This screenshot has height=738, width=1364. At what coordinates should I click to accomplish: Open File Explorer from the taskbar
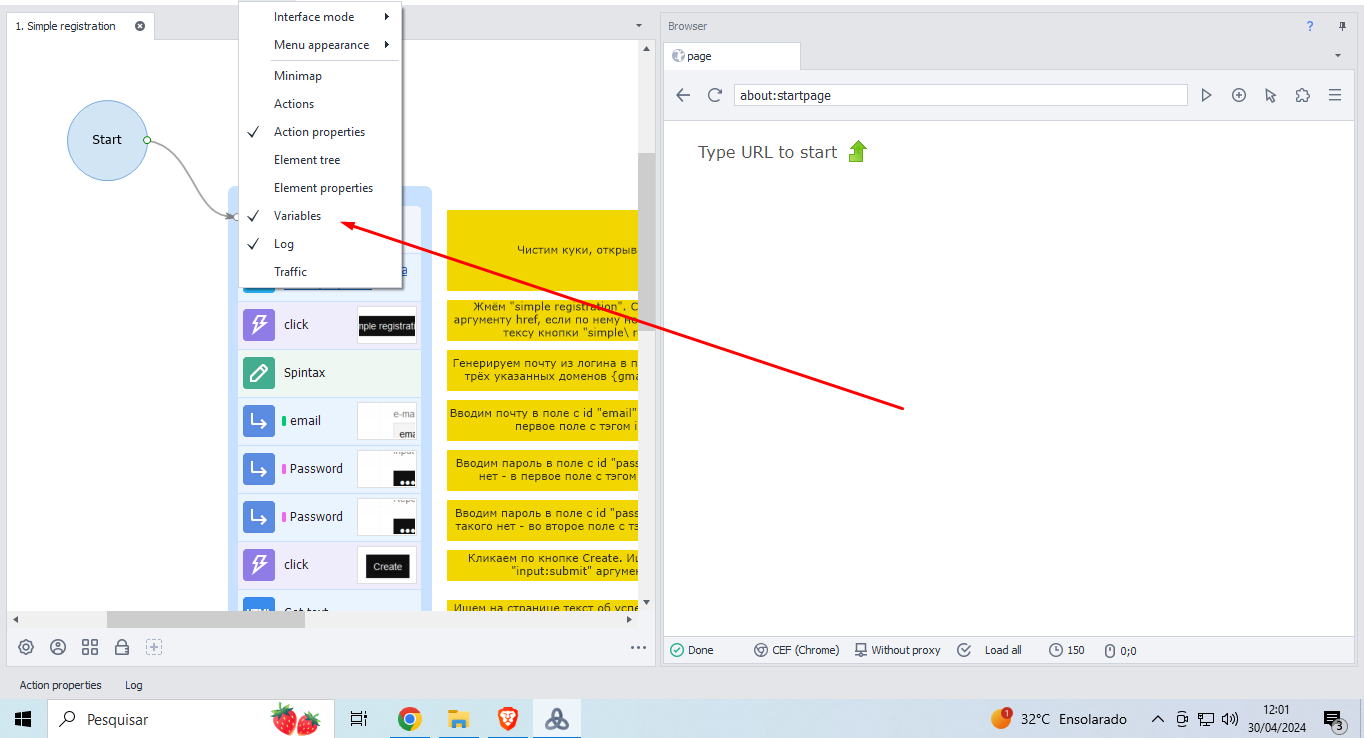pos(459,718)
